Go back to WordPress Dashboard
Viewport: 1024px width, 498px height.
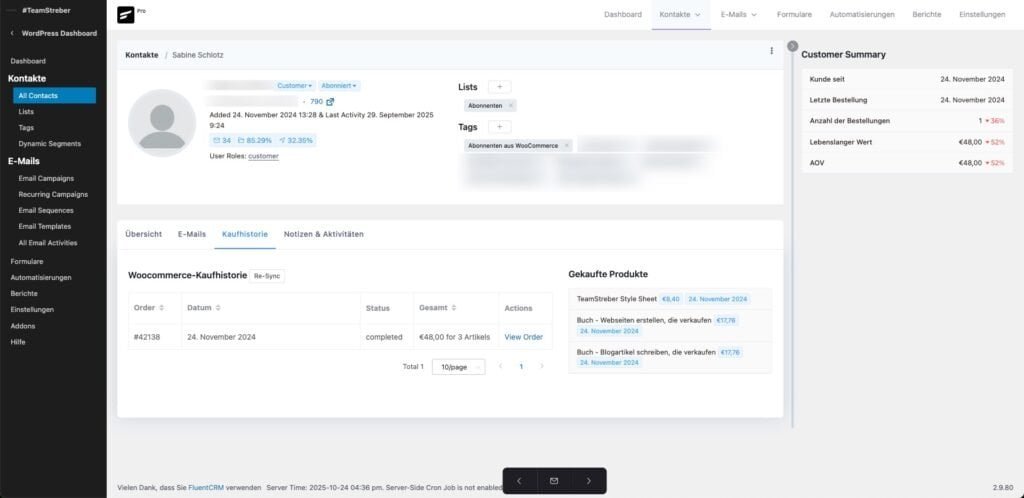pyautogui.click(x=53, y=33)
